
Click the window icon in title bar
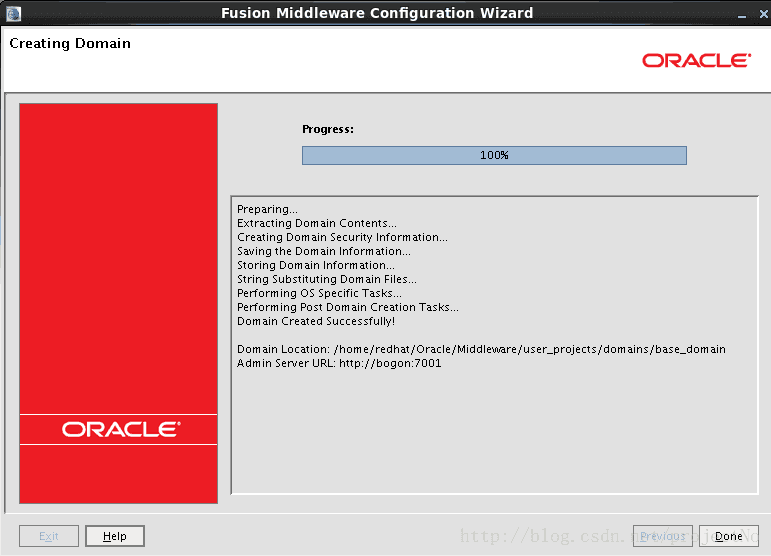click(x=13, y=13)
